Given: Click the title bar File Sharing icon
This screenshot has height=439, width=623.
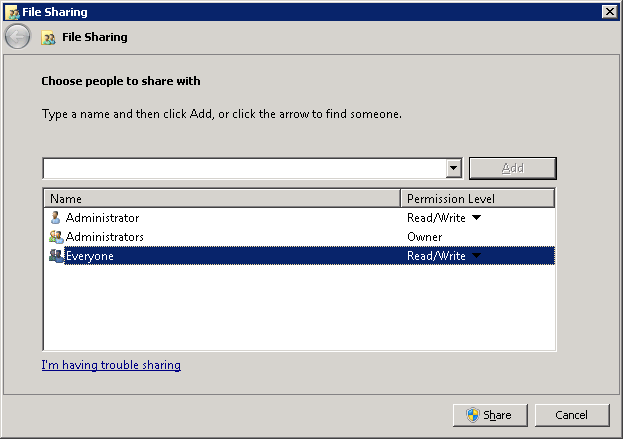Looking at the screenshot, I should 13,12.
